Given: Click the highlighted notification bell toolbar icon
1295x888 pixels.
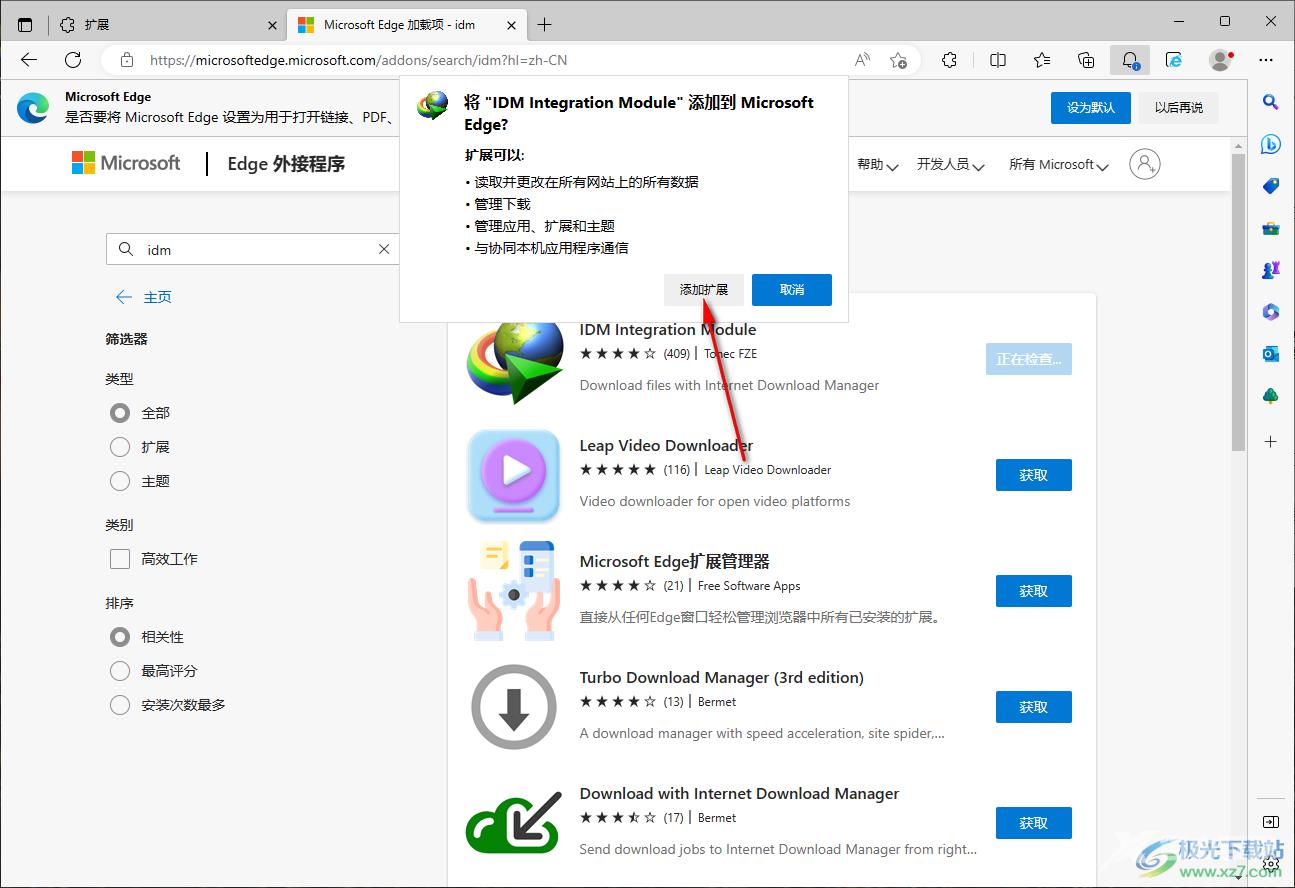Looking at the screenshot, I should click(x=1130, y=60).
